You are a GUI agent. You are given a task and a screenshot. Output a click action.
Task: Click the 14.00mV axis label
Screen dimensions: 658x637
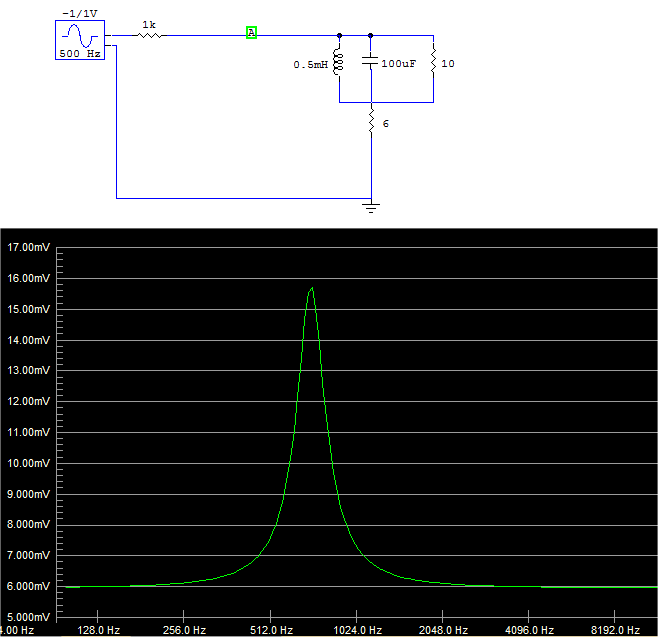point(29,340)
